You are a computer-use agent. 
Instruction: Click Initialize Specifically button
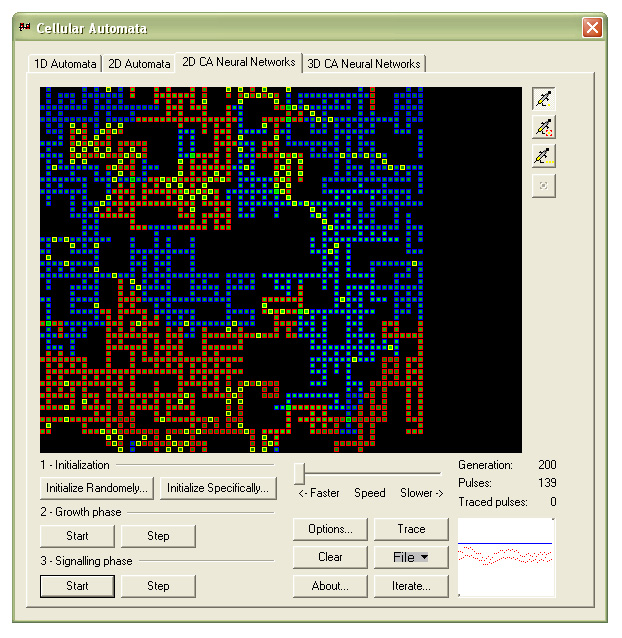(x=218, y=488)
